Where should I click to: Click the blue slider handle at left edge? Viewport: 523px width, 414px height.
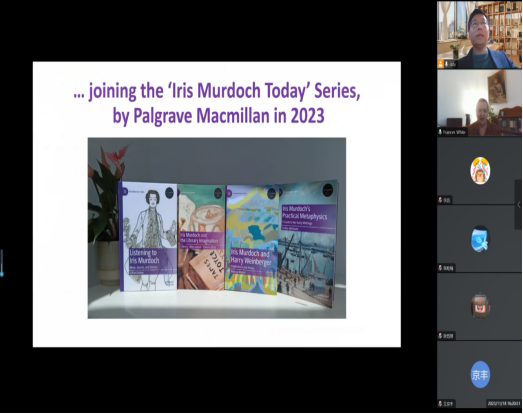point(2,263)
